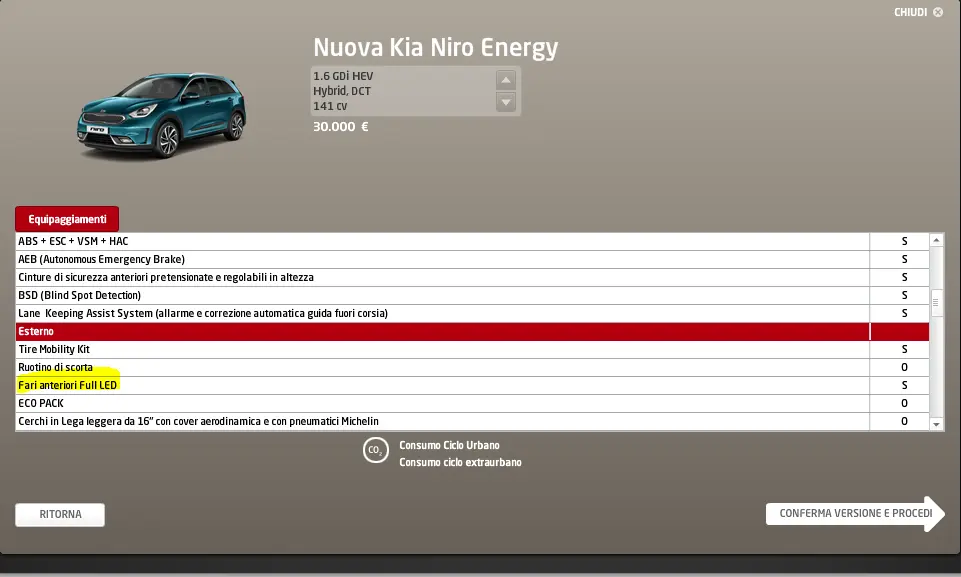Select the BSD (Blind Spot Detection) row
The height and width of the screenshot is (577, 961).
point(472,295)
